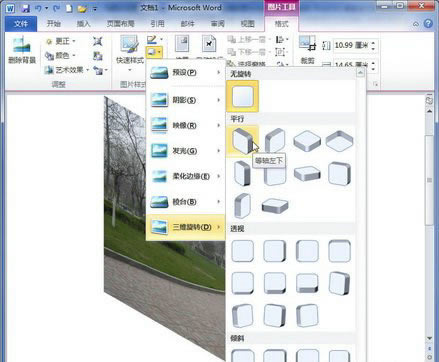Open the 棱台(B) bevel submenu

coord(186,202)
